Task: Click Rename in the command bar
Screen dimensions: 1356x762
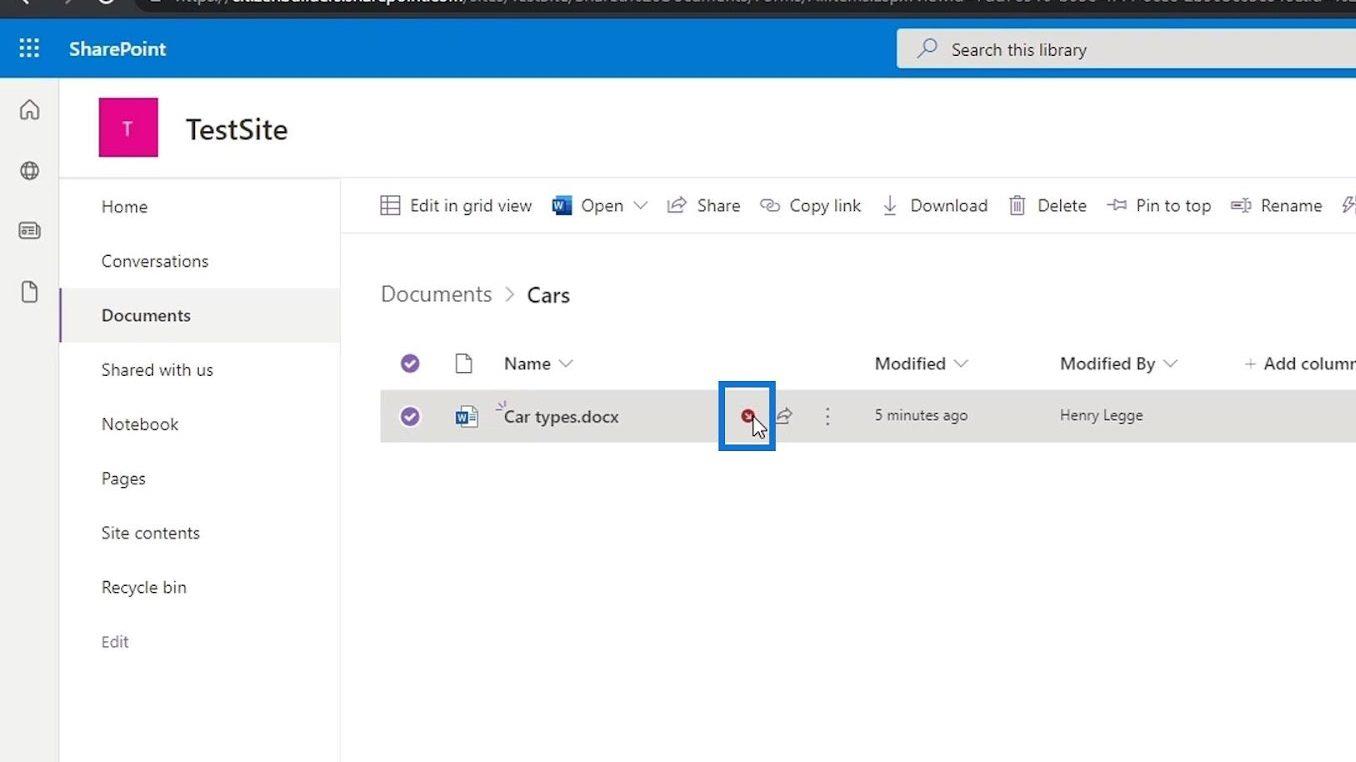Action: [x=1276, y=205]
